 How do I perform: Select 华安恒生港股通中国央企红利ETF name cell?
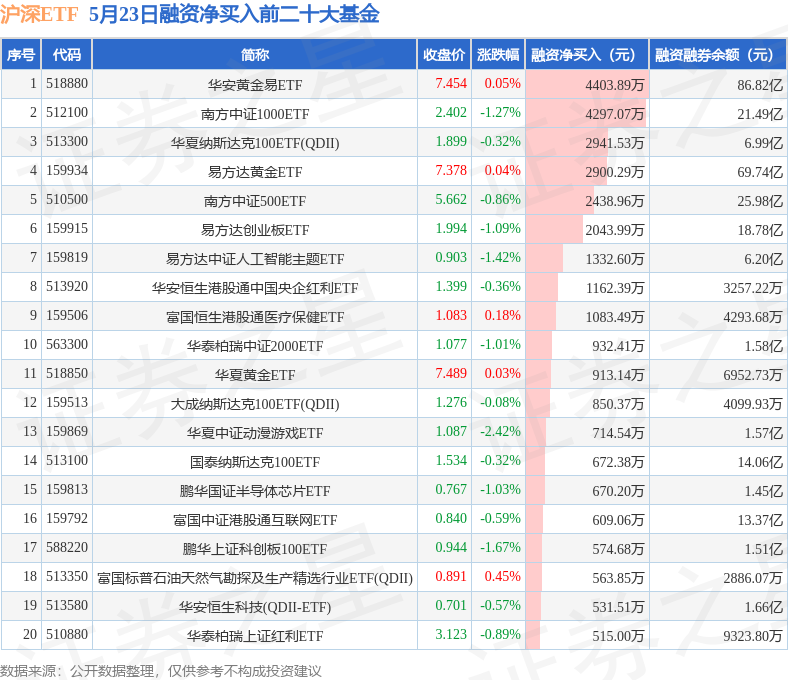point(255,288)
